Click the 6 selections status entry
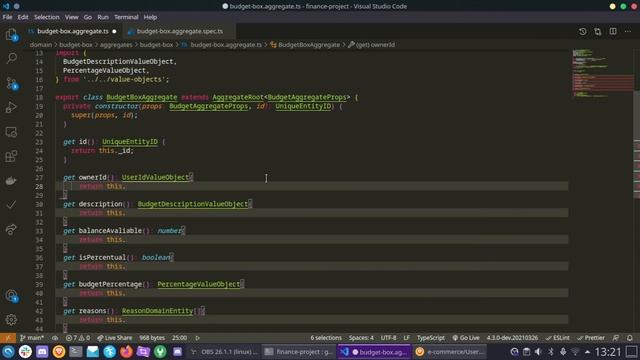Image resolution: width=640 pixels, height=360 pixels. (326, 338)
